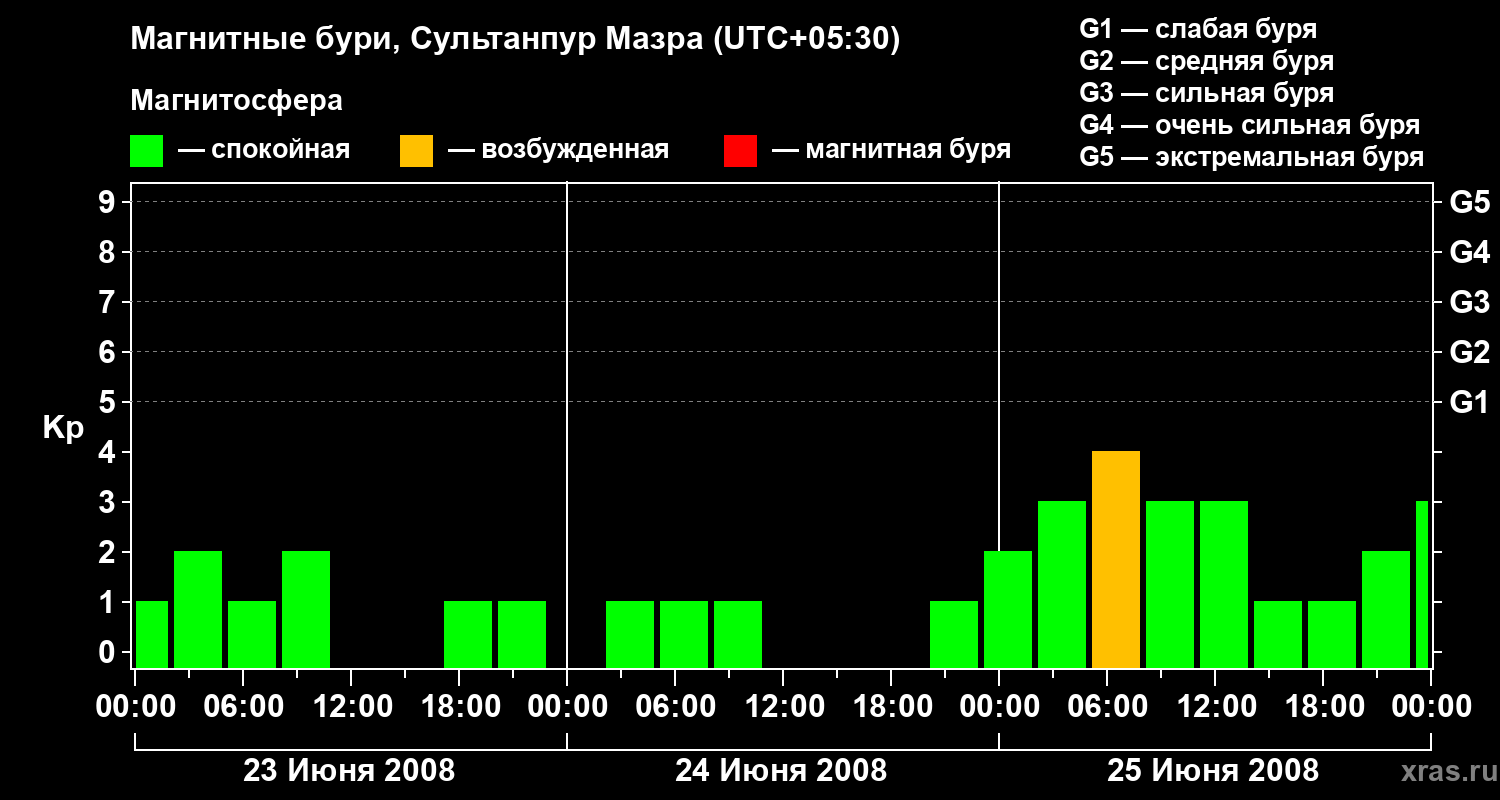Click the Kp 1 bar at 21:00 on 24 June
Viewport: 1500px width, 800px height.
[954, 635]
